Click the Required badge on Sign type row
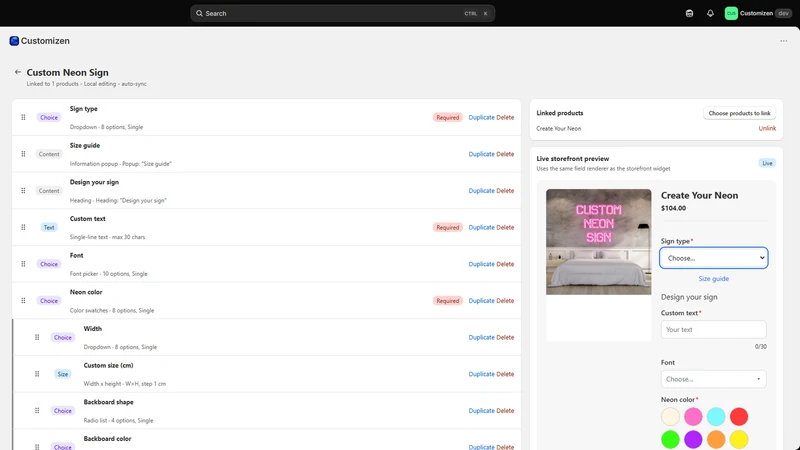Image resolution: width=800 pixels, height=450 pixels. click(447, 117)
